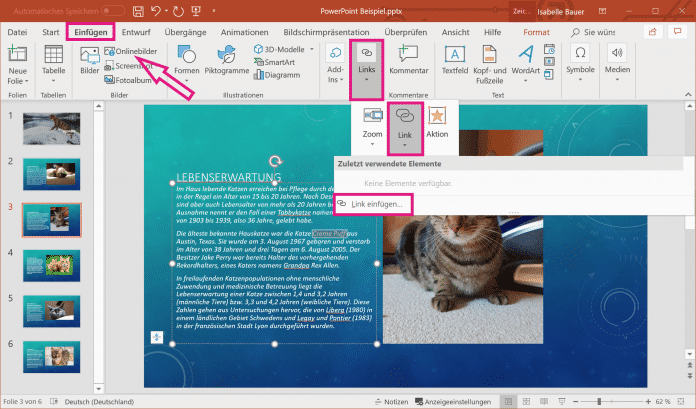Choose the Aktion star icon

point(437,123)
